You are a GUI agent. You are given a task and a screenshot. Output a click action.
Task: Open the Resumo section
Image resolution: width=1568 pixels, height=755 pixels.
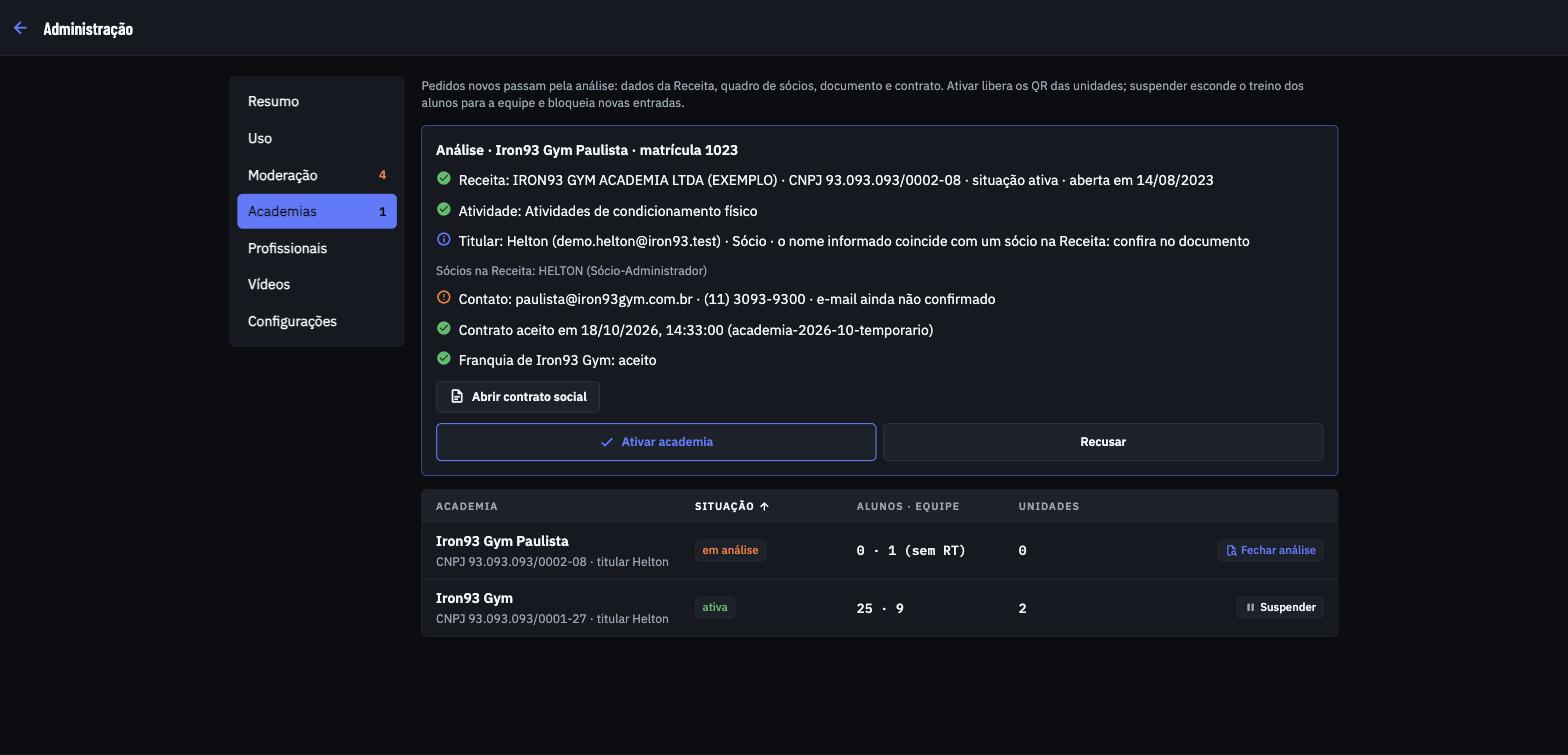click(x=317, y=101)
